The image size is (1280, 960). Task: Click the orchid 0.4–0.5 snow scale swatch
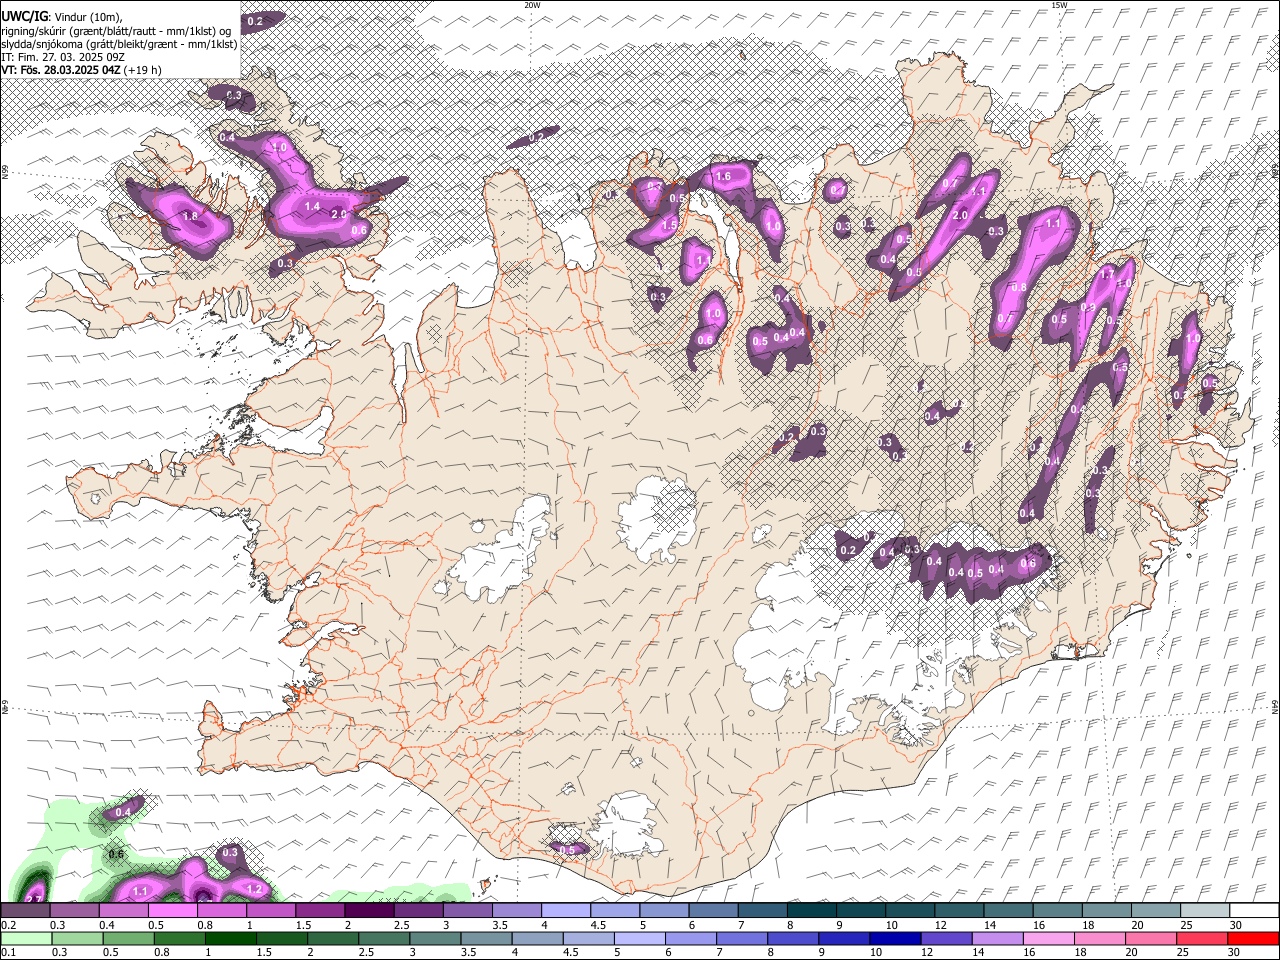click(124, 910)
